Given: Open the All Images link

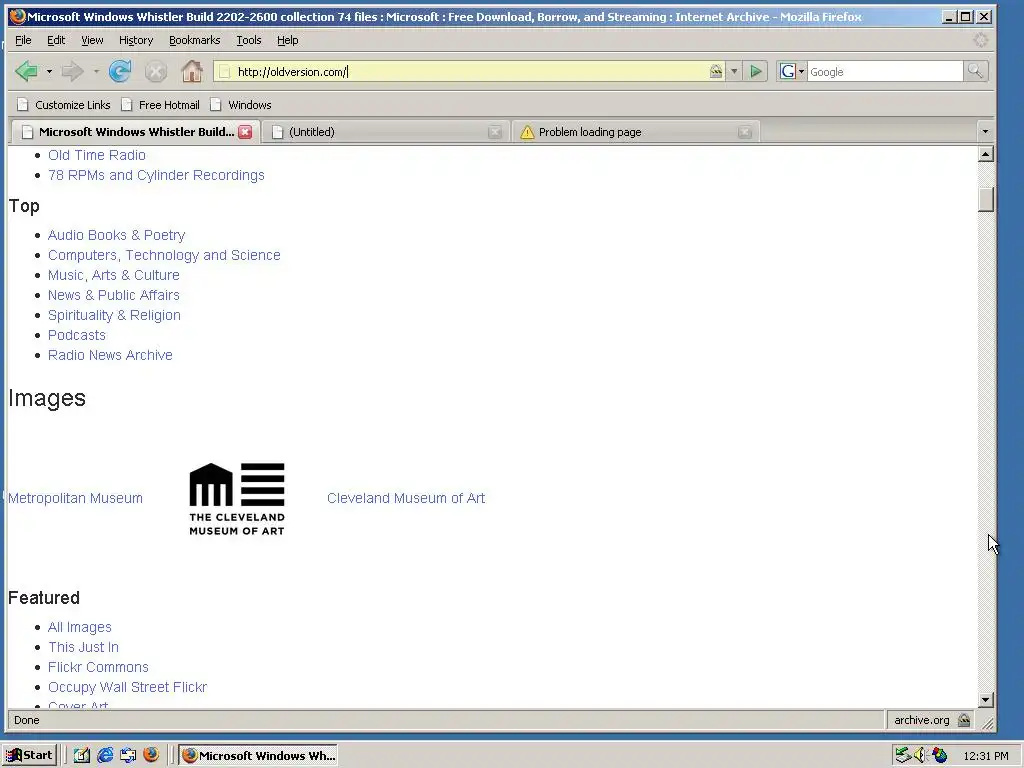Looking at the screenshot, I should click(80, 627).
